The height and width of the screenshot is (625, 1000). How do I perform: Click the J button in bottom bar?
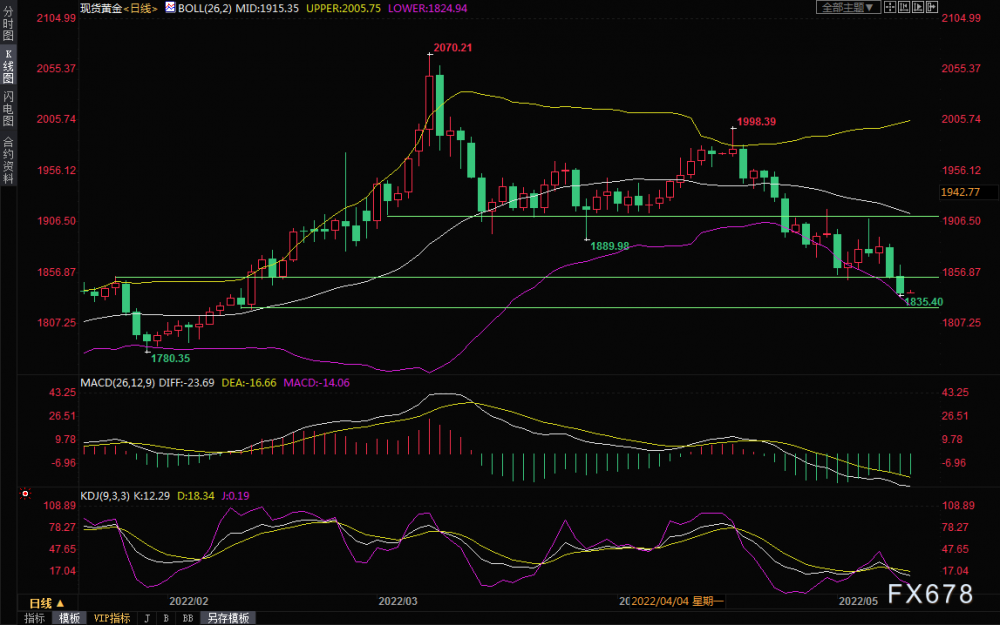(147, 618)
